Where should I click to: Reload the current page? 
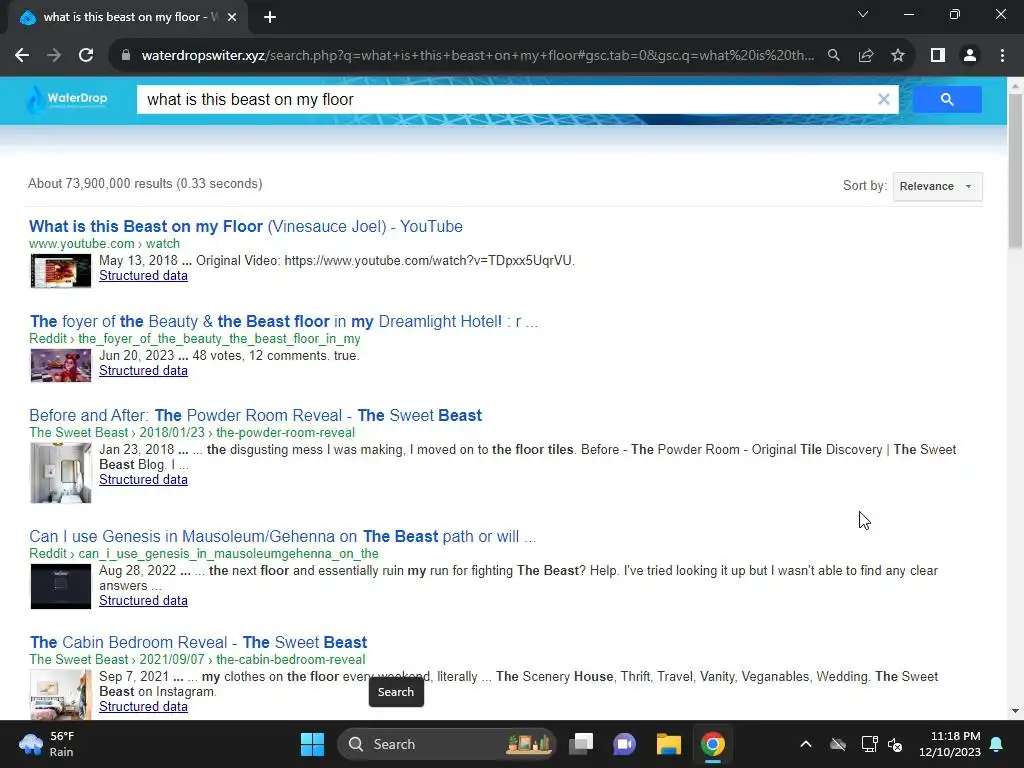click(x=86, y=56)
